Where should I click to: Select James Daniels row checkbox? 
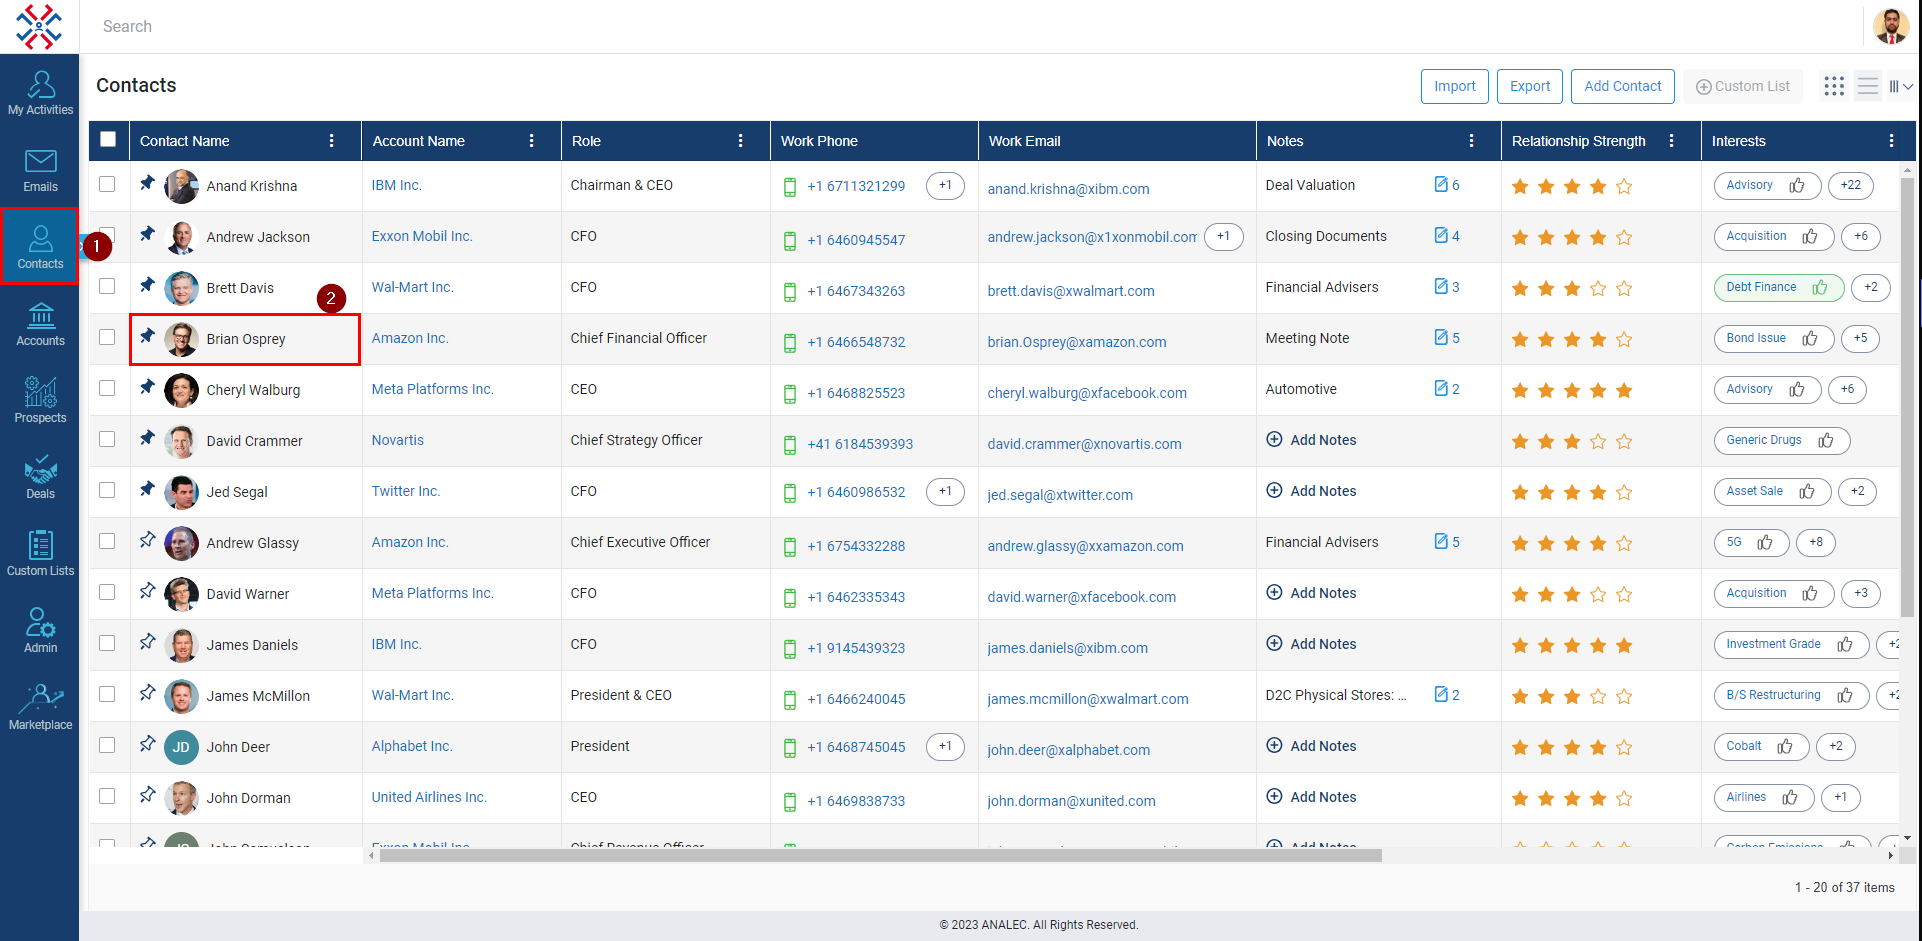point(107,643)
